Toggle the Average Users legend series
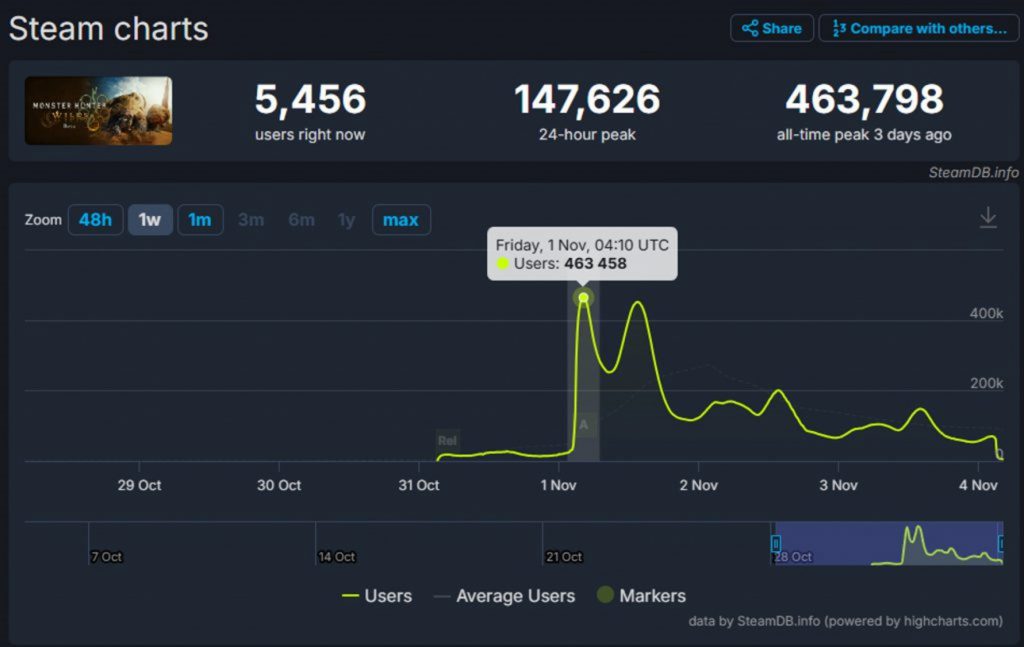 coord(504,595)
